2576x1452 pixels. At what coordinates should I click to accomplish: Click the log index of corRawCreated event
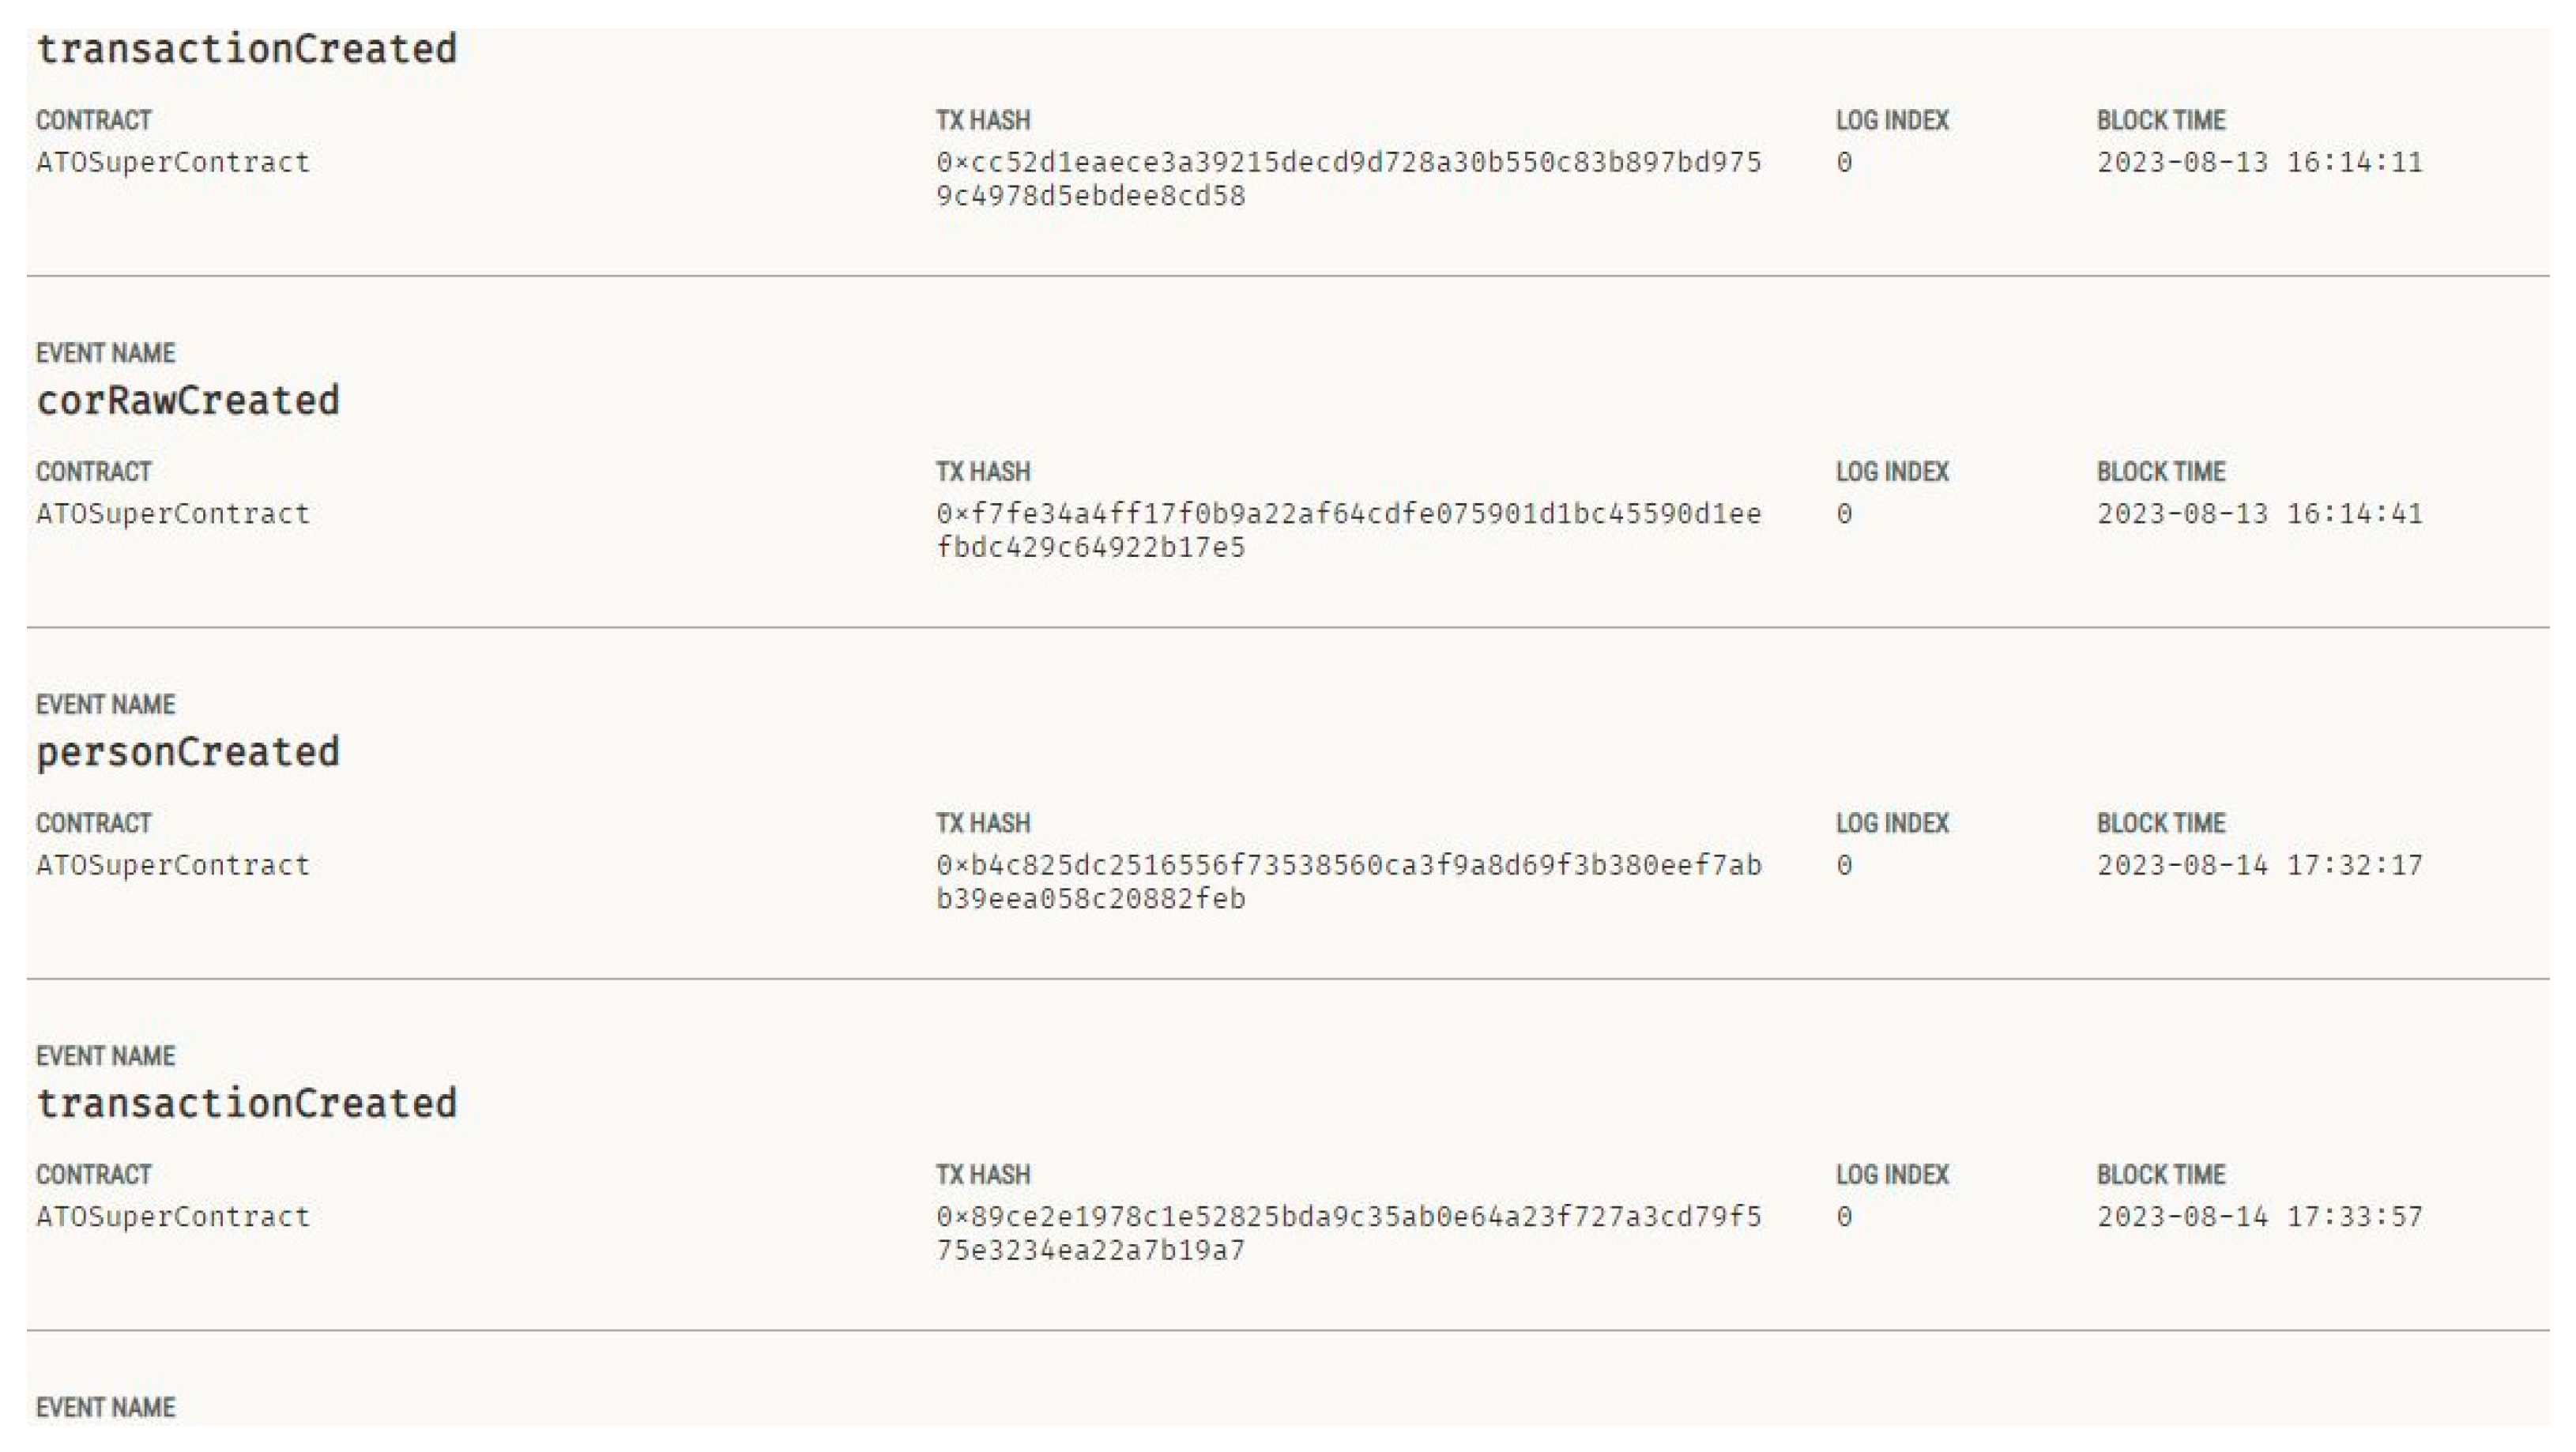pyautogui.click(x=1844, y=514)
